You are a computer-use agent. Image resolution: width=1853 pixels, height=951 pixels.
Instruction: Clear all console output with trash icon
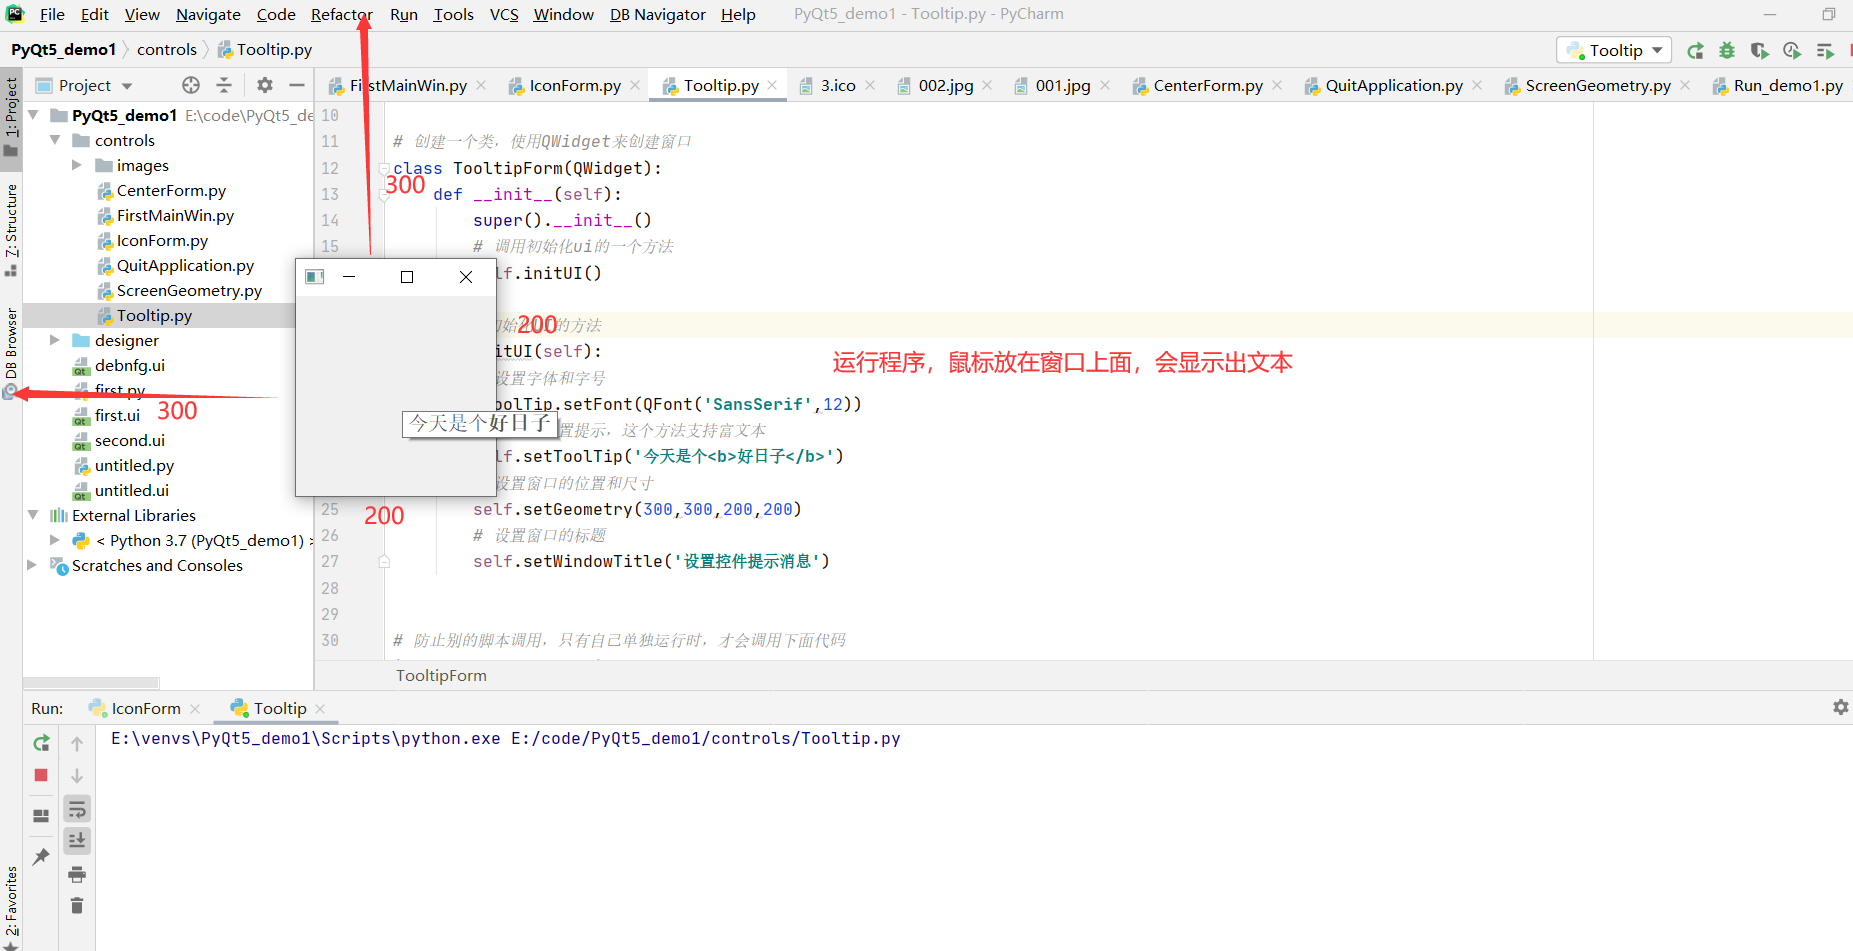[77, 906]
